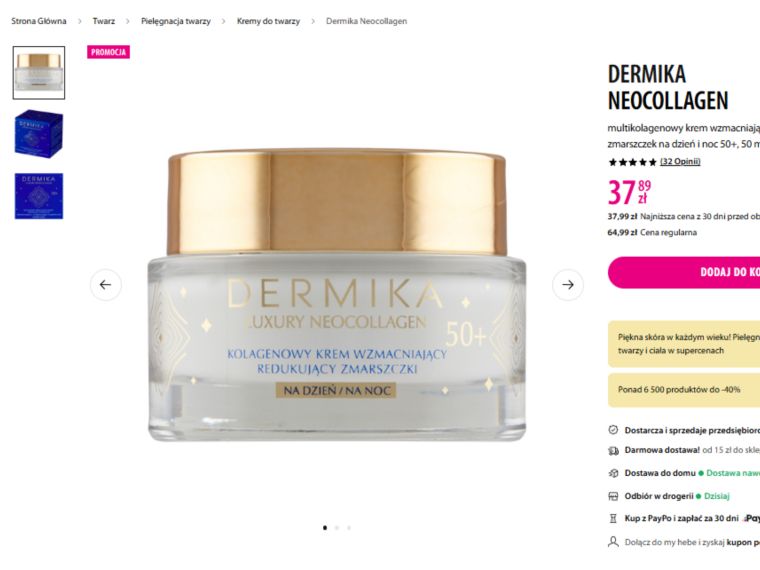The image size is (760, 570).
Task: Open Kremy do twarzy breadcrumb
Action: click(269, 21)
